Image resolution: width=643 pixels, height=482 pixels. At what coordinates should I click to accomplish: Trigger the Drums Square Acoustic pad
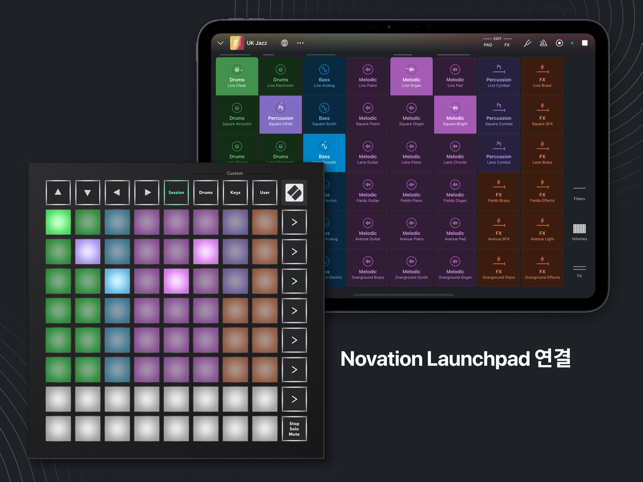coord(237,114)
